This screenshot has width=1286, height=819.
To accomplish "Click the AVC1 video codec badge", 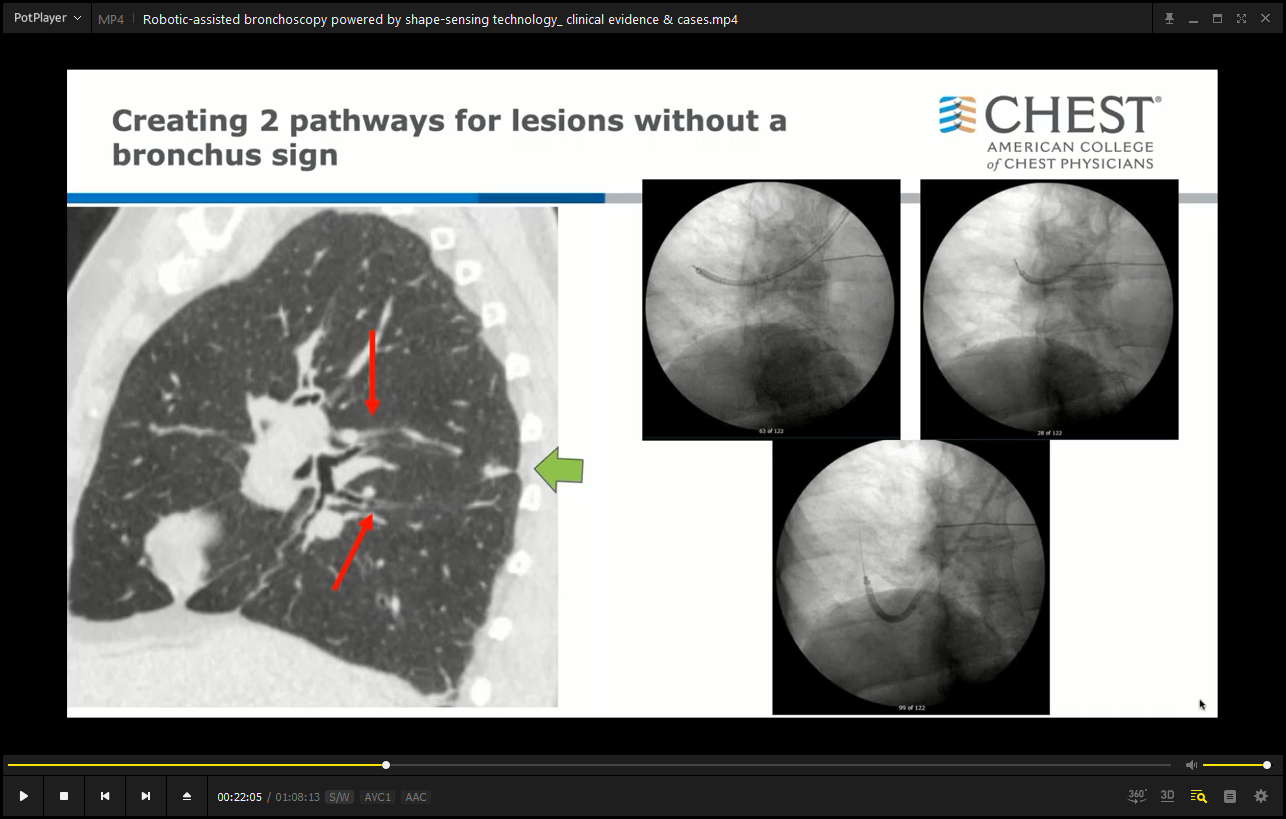I will 378,797.
